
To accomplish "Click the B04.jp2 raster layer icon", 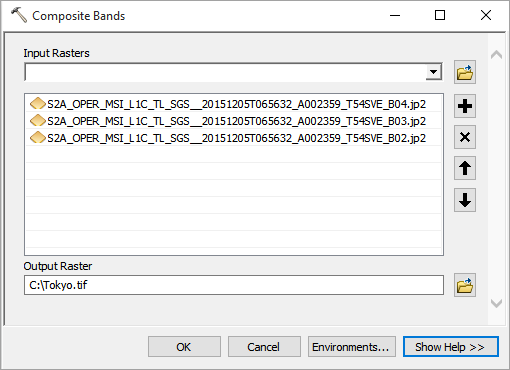I will click(38, 104).
